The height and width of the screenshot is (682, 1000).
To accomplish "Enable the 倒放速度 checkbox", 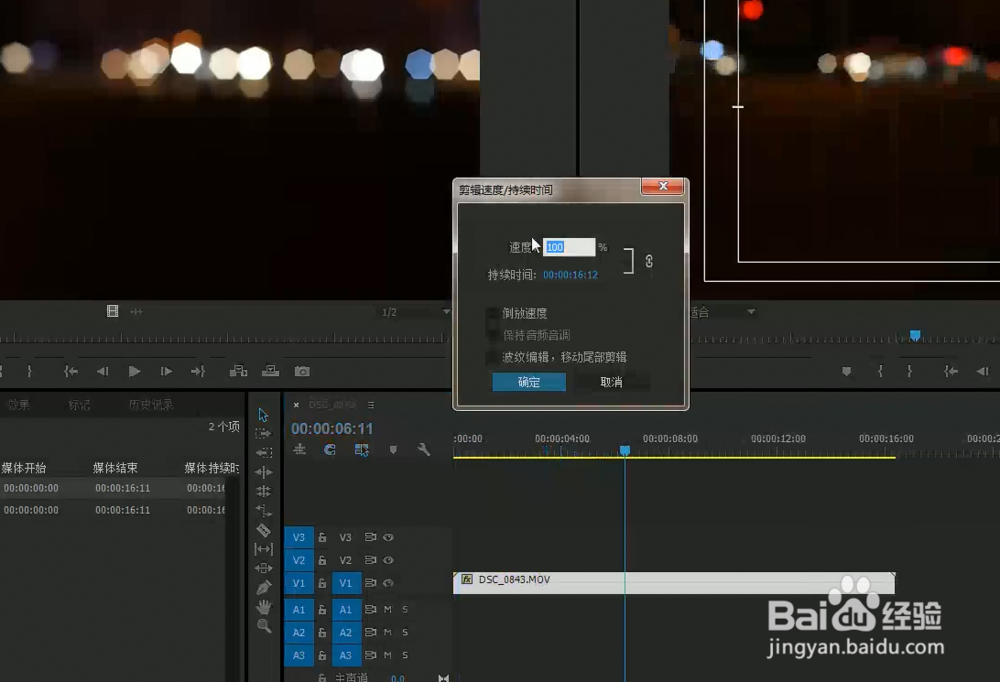I will (492, 313).
